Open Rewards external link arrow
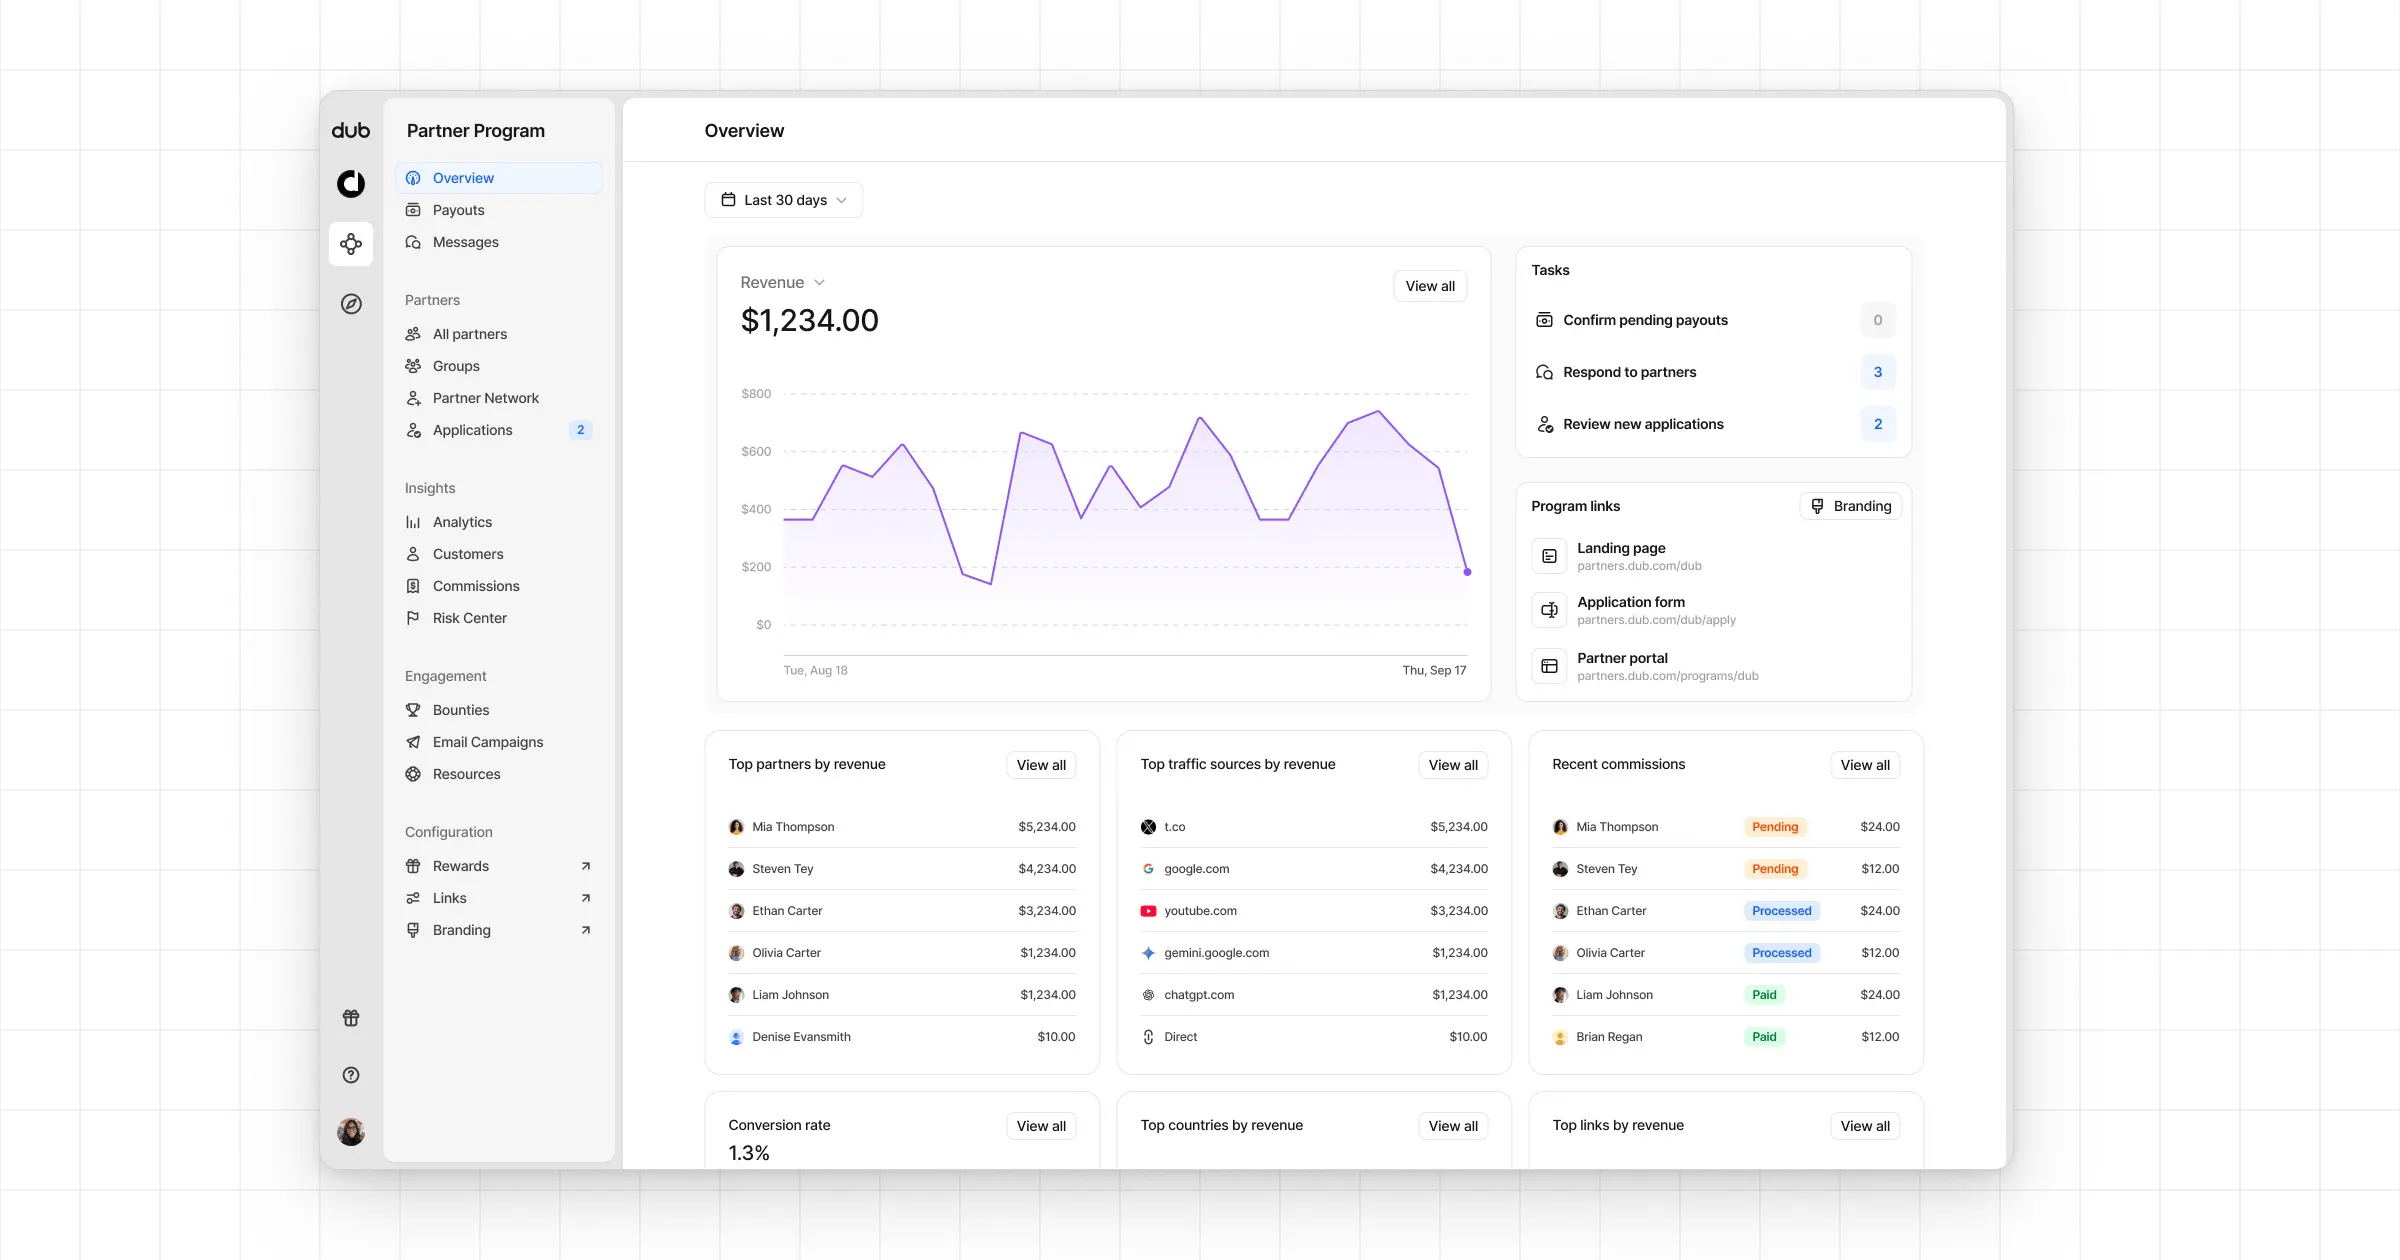 click(586, 866)
